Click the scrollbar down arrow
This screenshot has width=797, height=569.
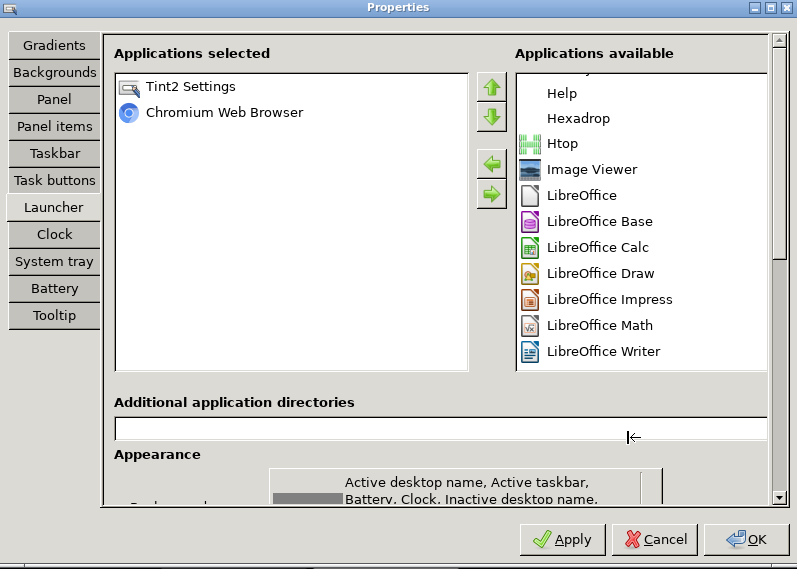[779, 497]
